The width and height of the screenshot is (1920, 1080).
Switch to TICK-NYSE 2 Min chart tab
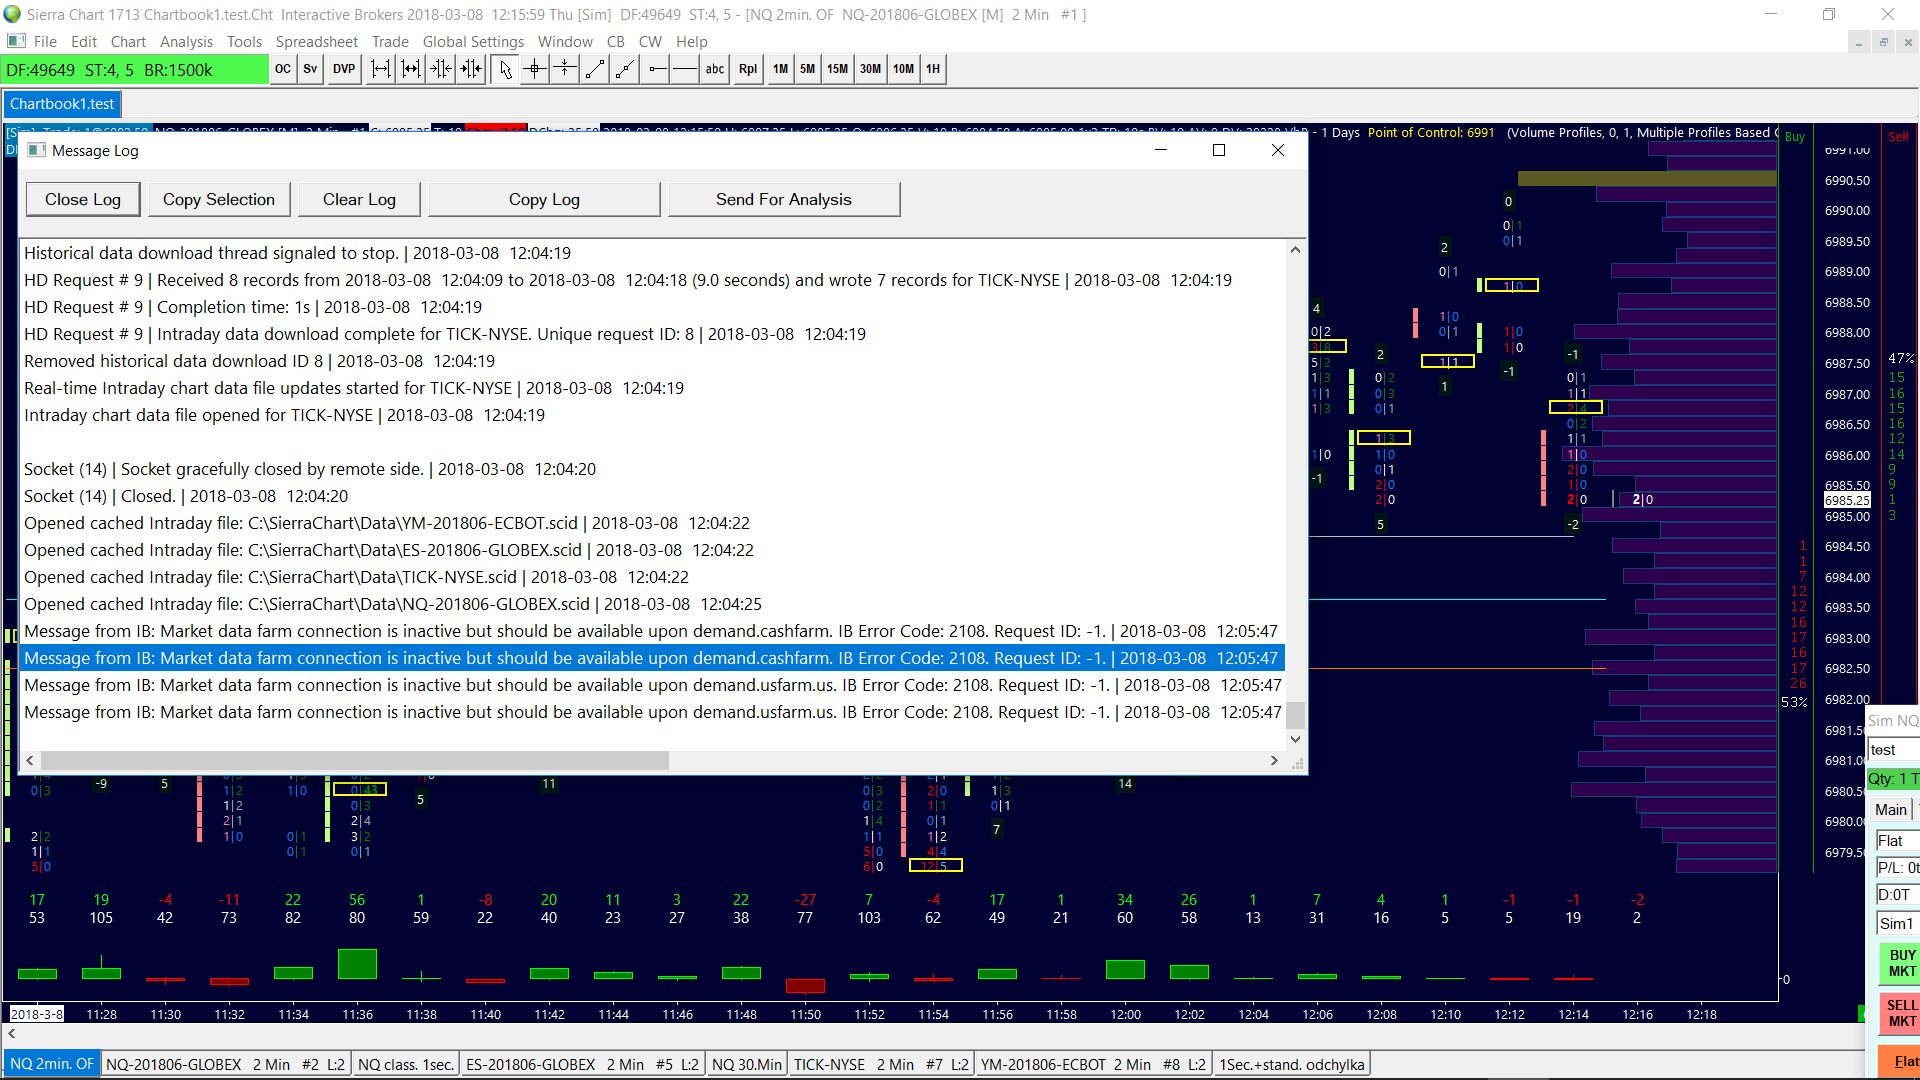[x=880, y=1064]
